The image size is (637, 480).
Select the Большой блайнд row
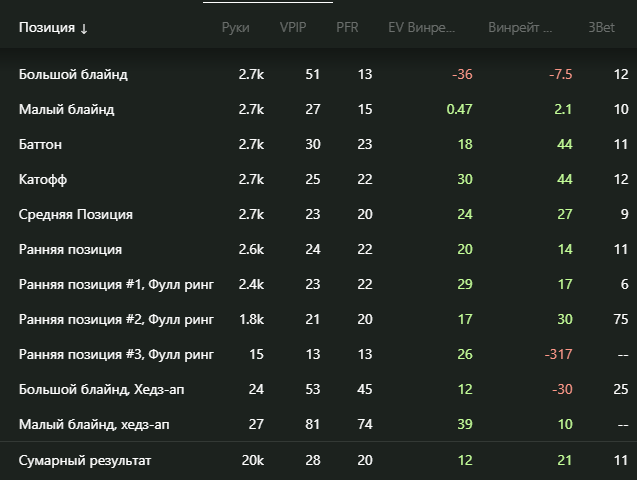(x=73, y=74)
